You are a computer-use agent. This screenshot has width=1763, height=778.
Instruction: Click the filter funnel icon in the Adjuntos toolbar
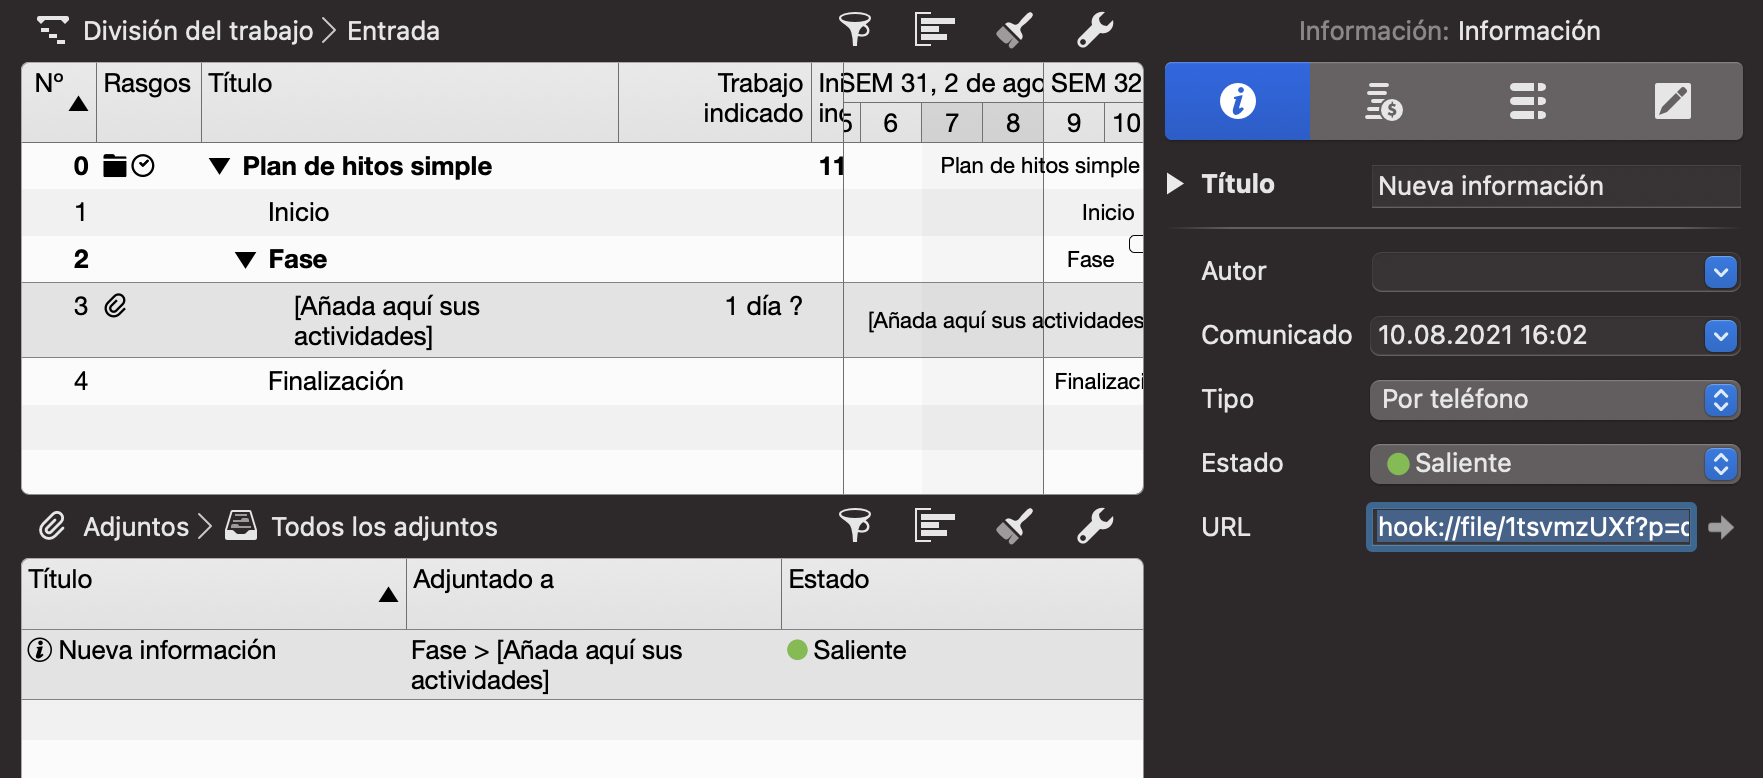pos(854,526)
